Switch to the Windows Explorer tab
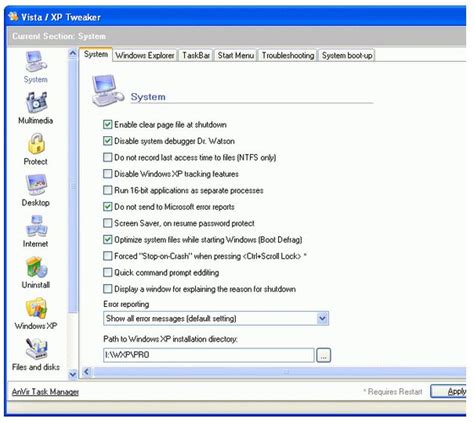 (145, 55)
